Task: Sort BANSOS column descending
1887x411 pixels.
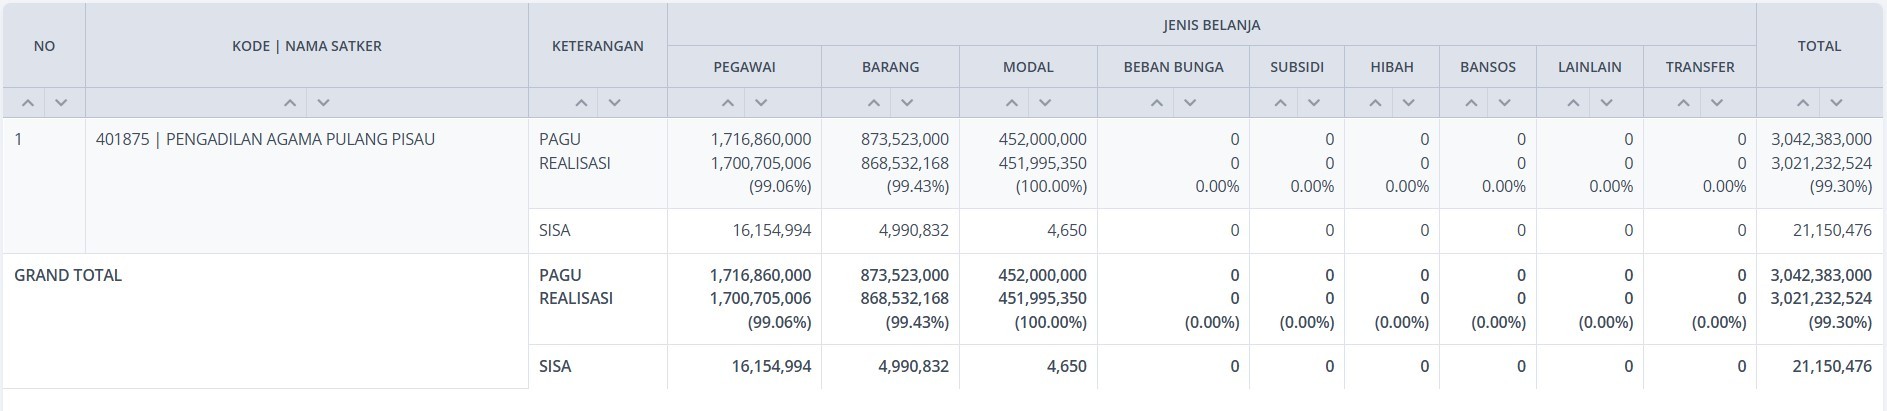Action: [1504, 103]
